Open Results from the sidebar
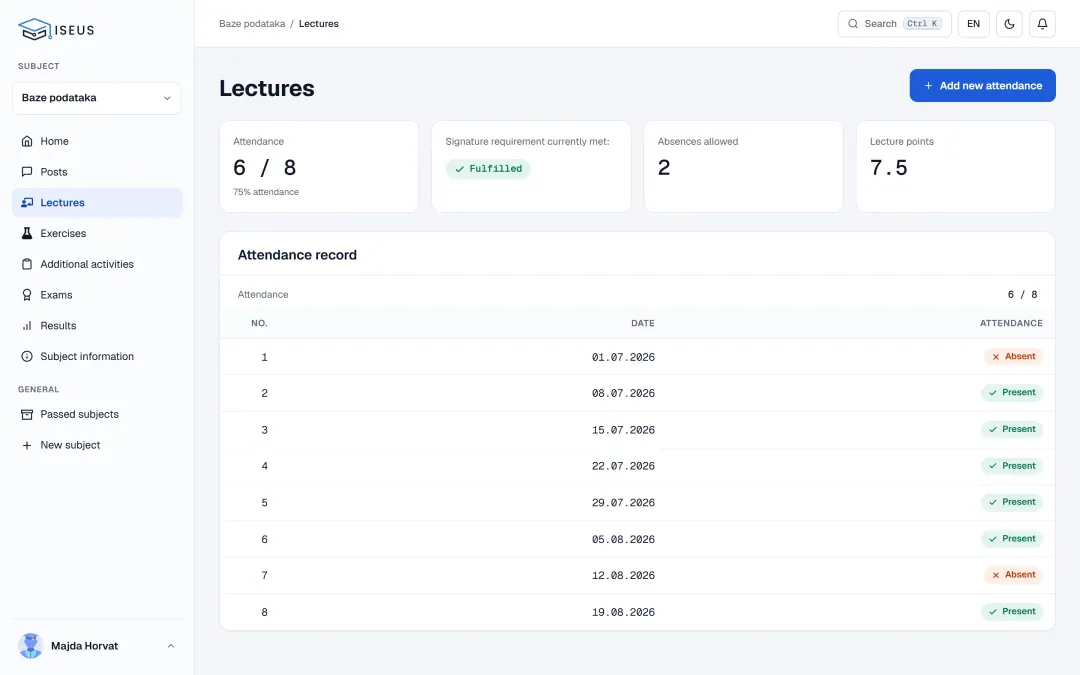Image resolution: width=1080 pixels, height=675 pixels. 97,326
